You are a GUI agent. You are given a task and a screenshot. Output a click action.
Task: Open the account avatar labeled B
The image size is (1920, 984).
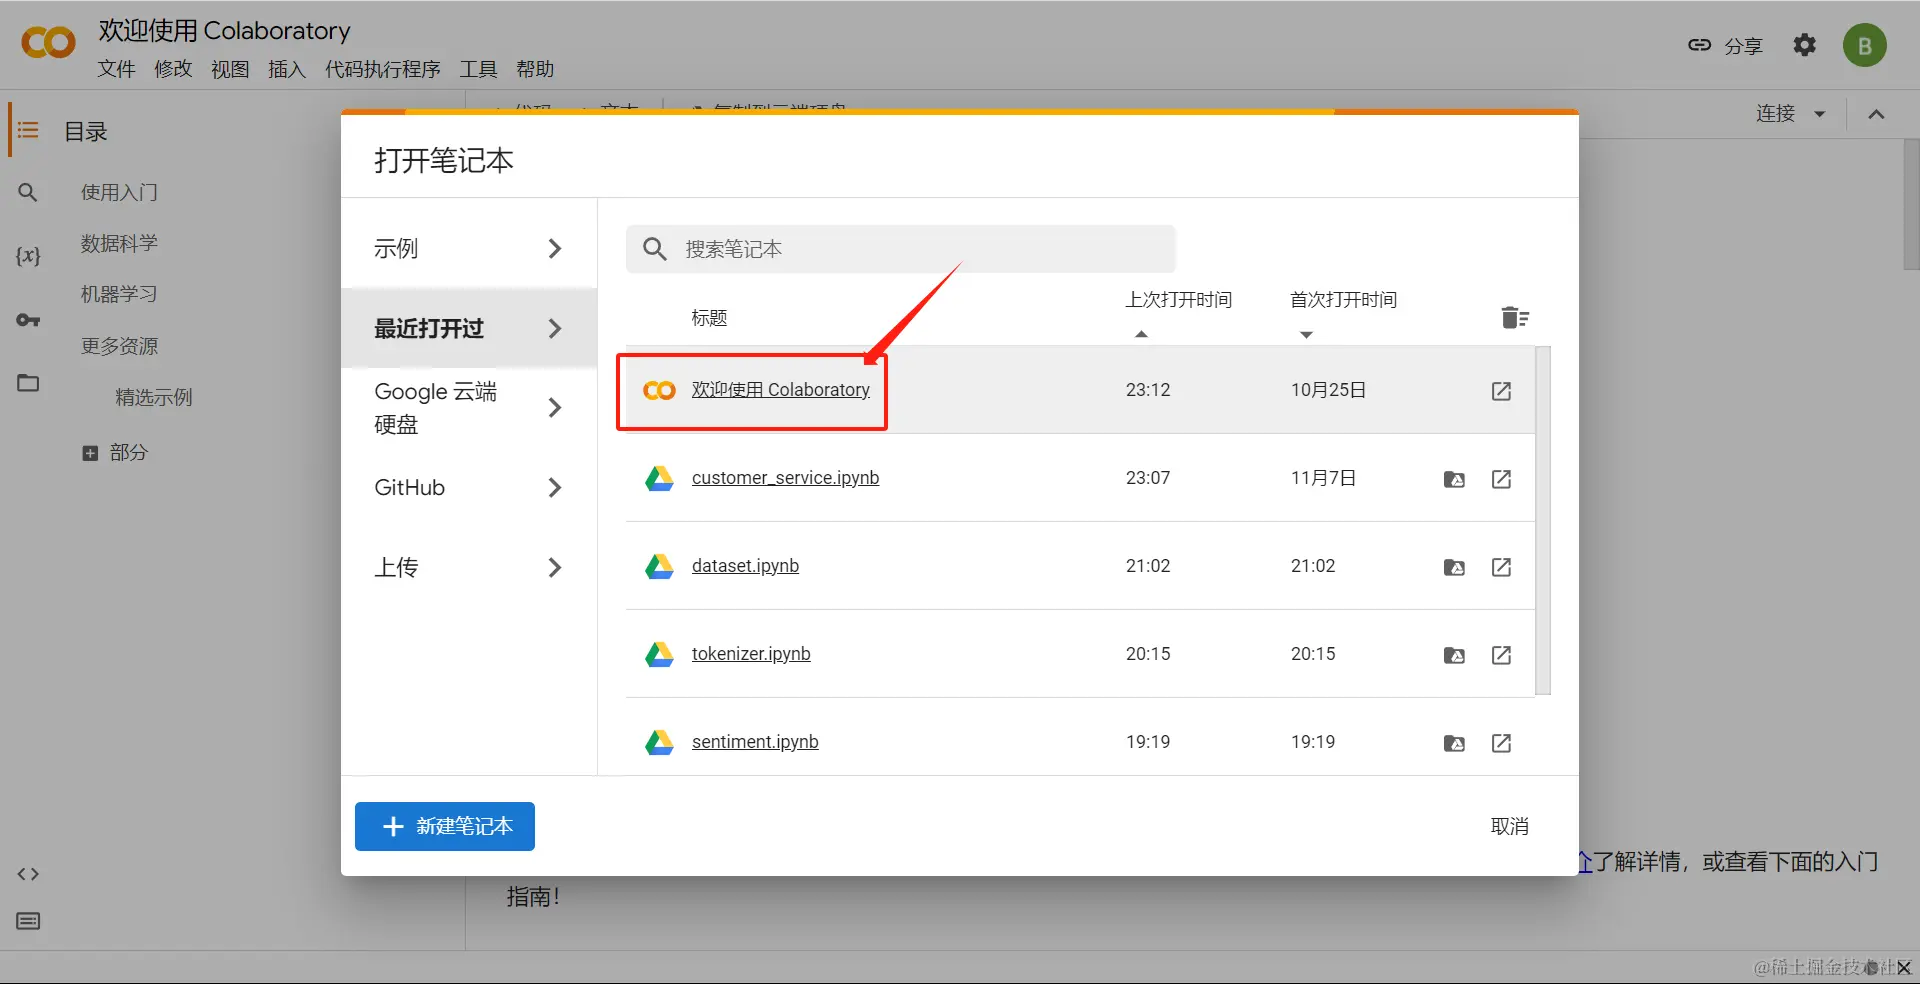(x=1864, y=46)
